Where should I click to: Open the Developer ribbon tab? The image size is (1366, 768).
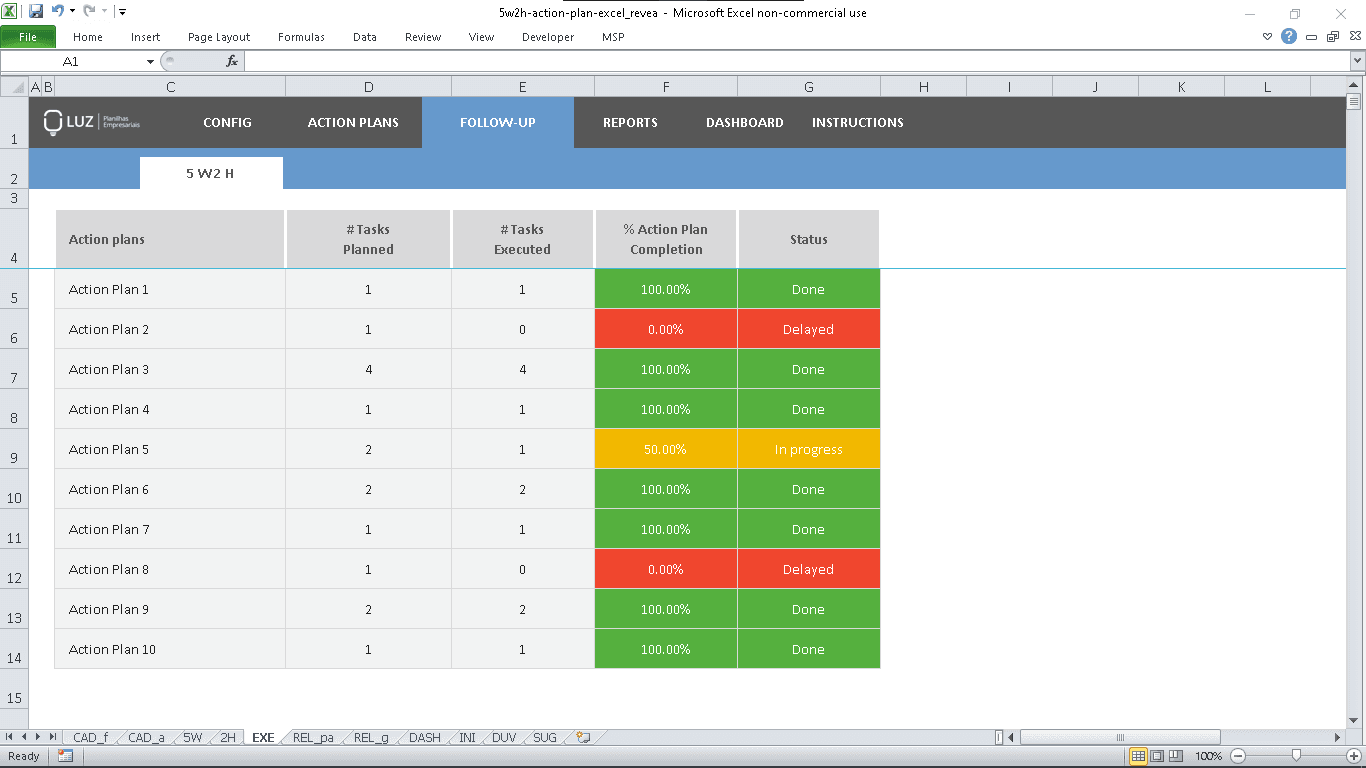point(548,37)
